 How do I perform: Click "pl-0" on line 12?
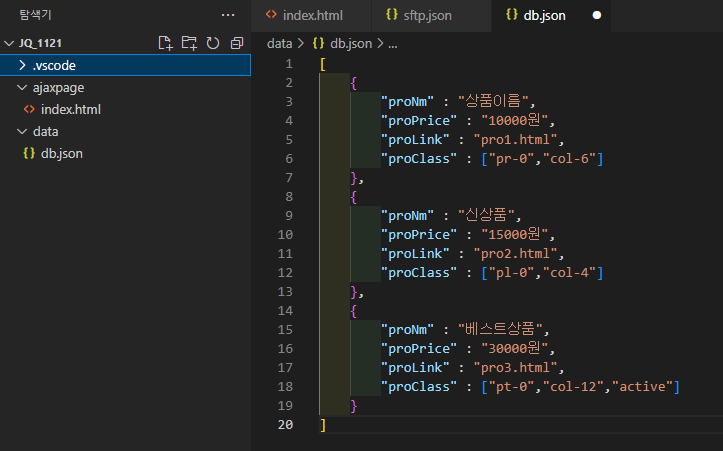click(512, 273)
